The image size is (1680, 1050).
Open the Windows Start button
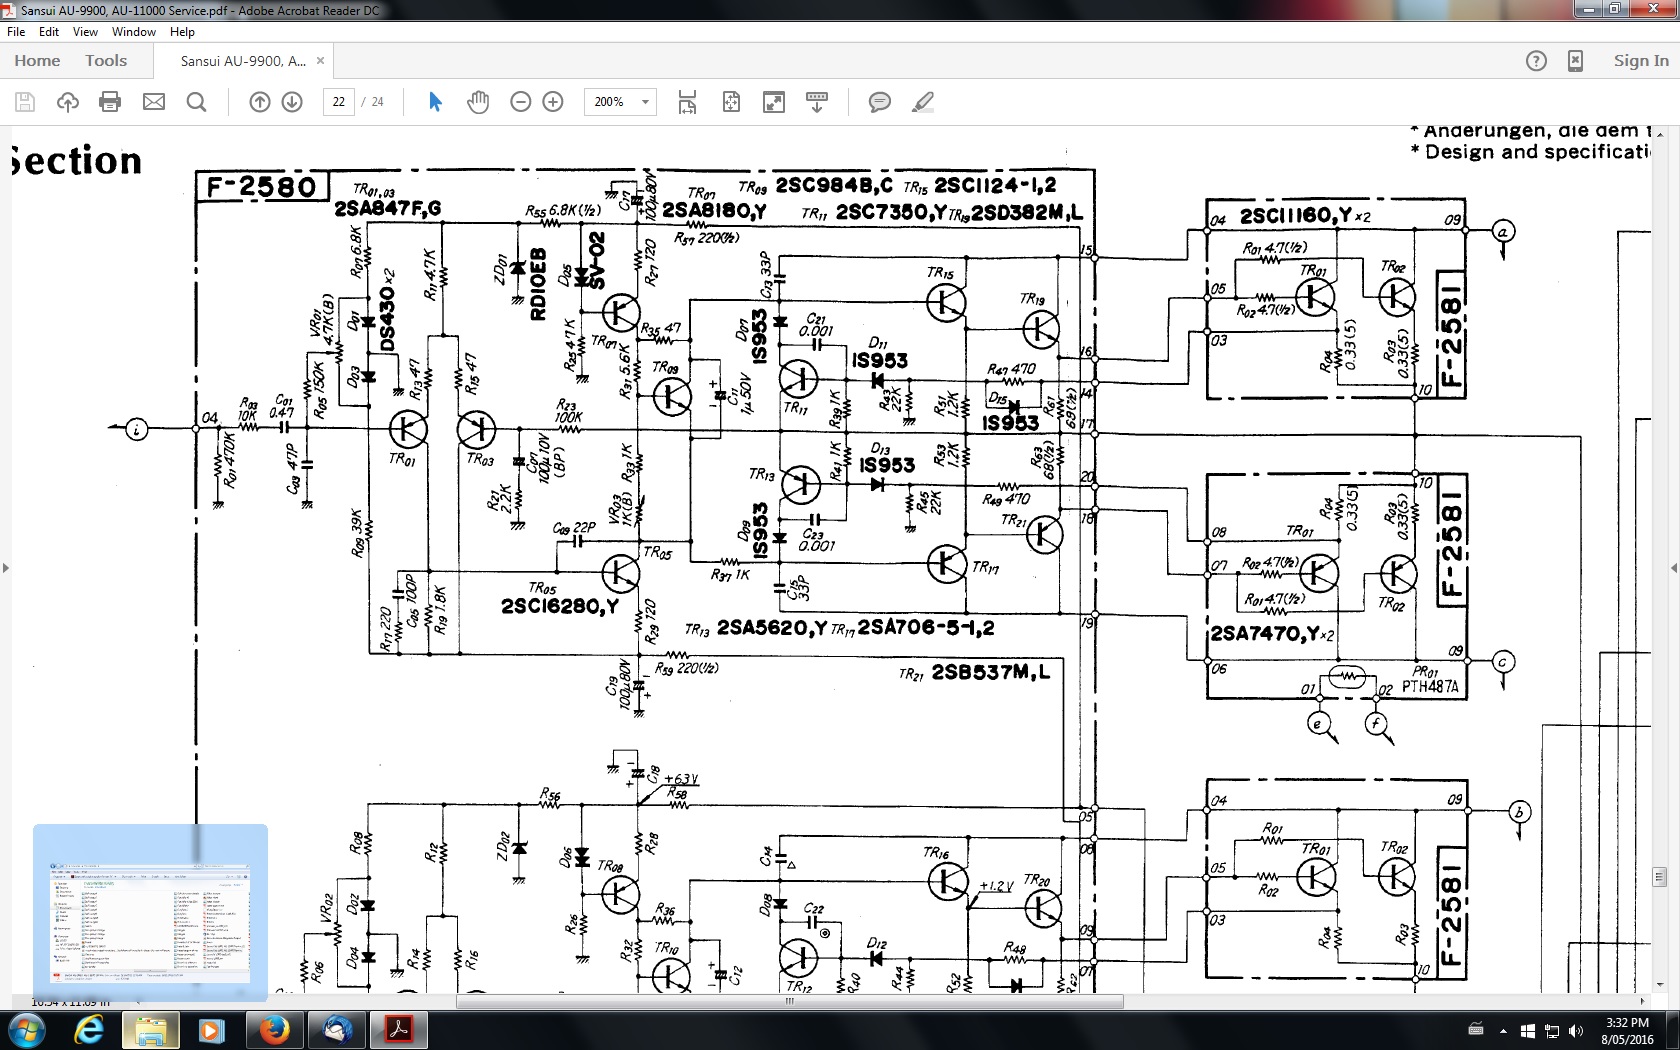point(26,1030)
